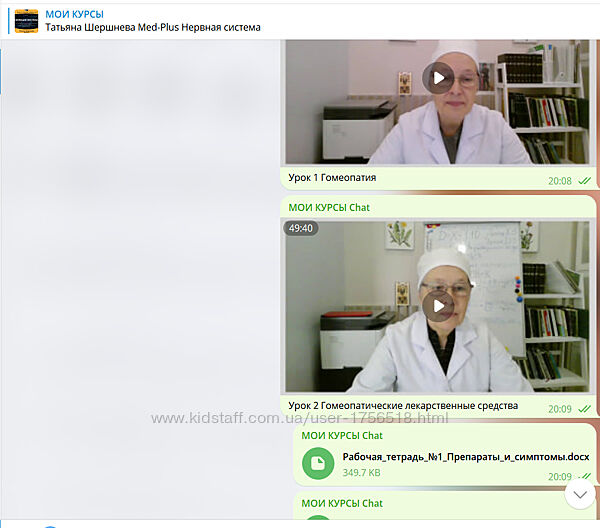Viewport: 600px width, 528px height.
Task: Click the green document icon of the docx file
Action: pyautogui.click(x=318, y=463)
